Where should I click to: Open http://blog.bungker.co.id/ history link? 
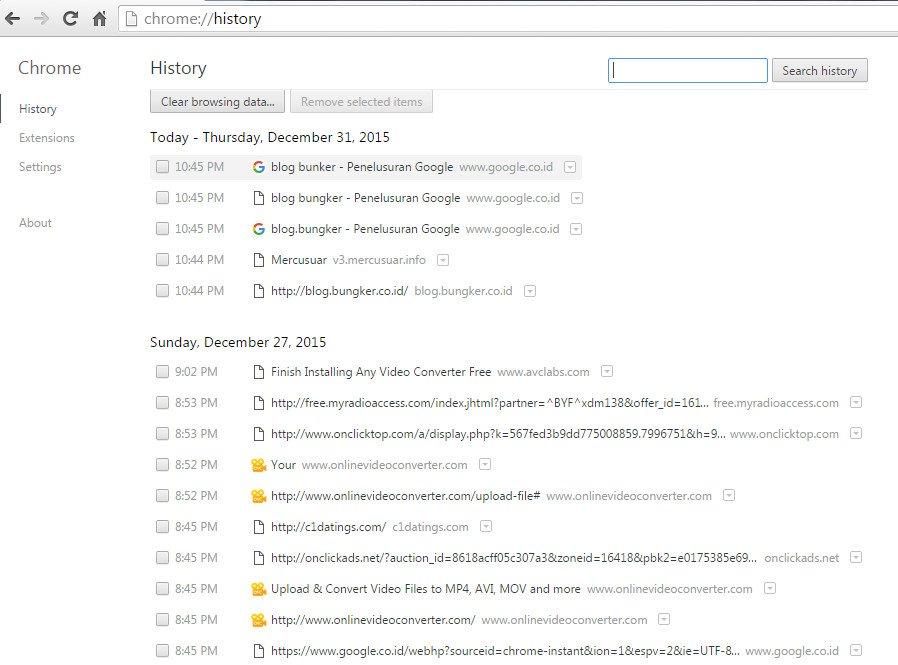(x=340, y=290)
